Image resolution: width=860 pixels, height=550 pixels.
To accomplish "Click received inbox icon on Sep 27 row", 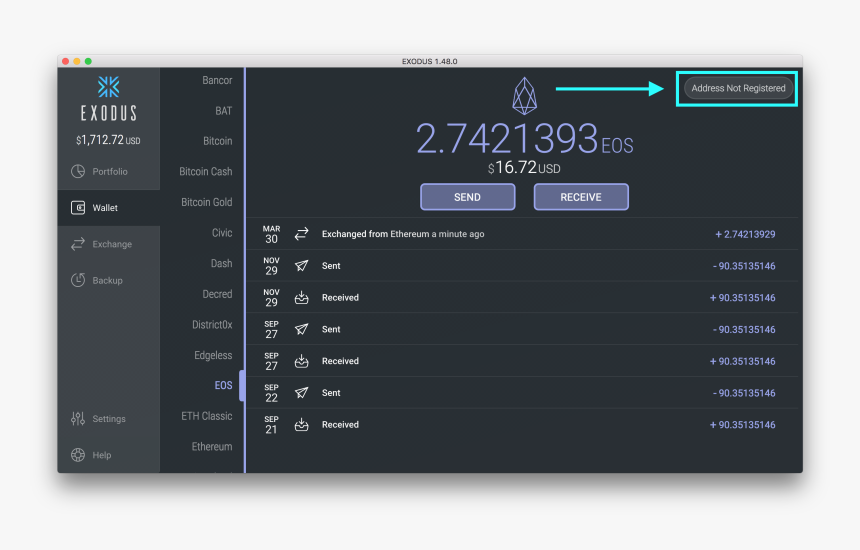I will [x=301, y=361].
